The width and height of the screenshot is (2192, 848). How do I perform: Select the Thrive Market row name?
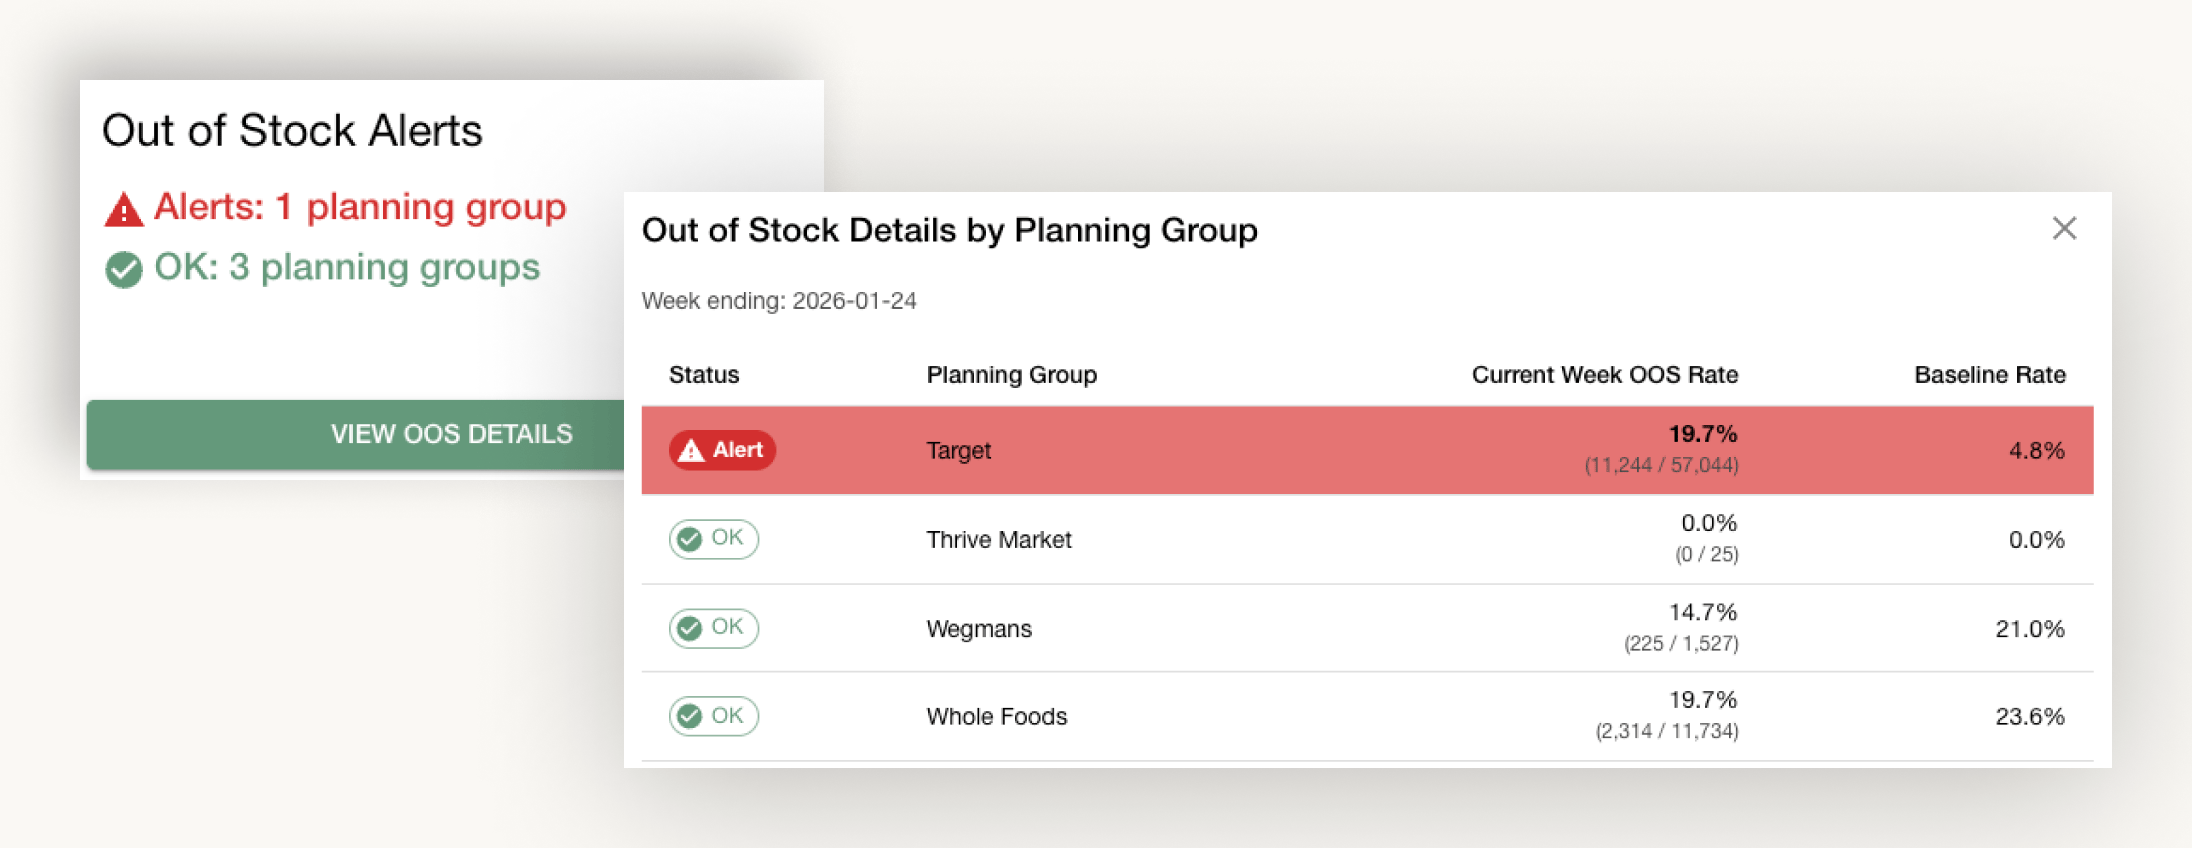click(x=998, y=540)
